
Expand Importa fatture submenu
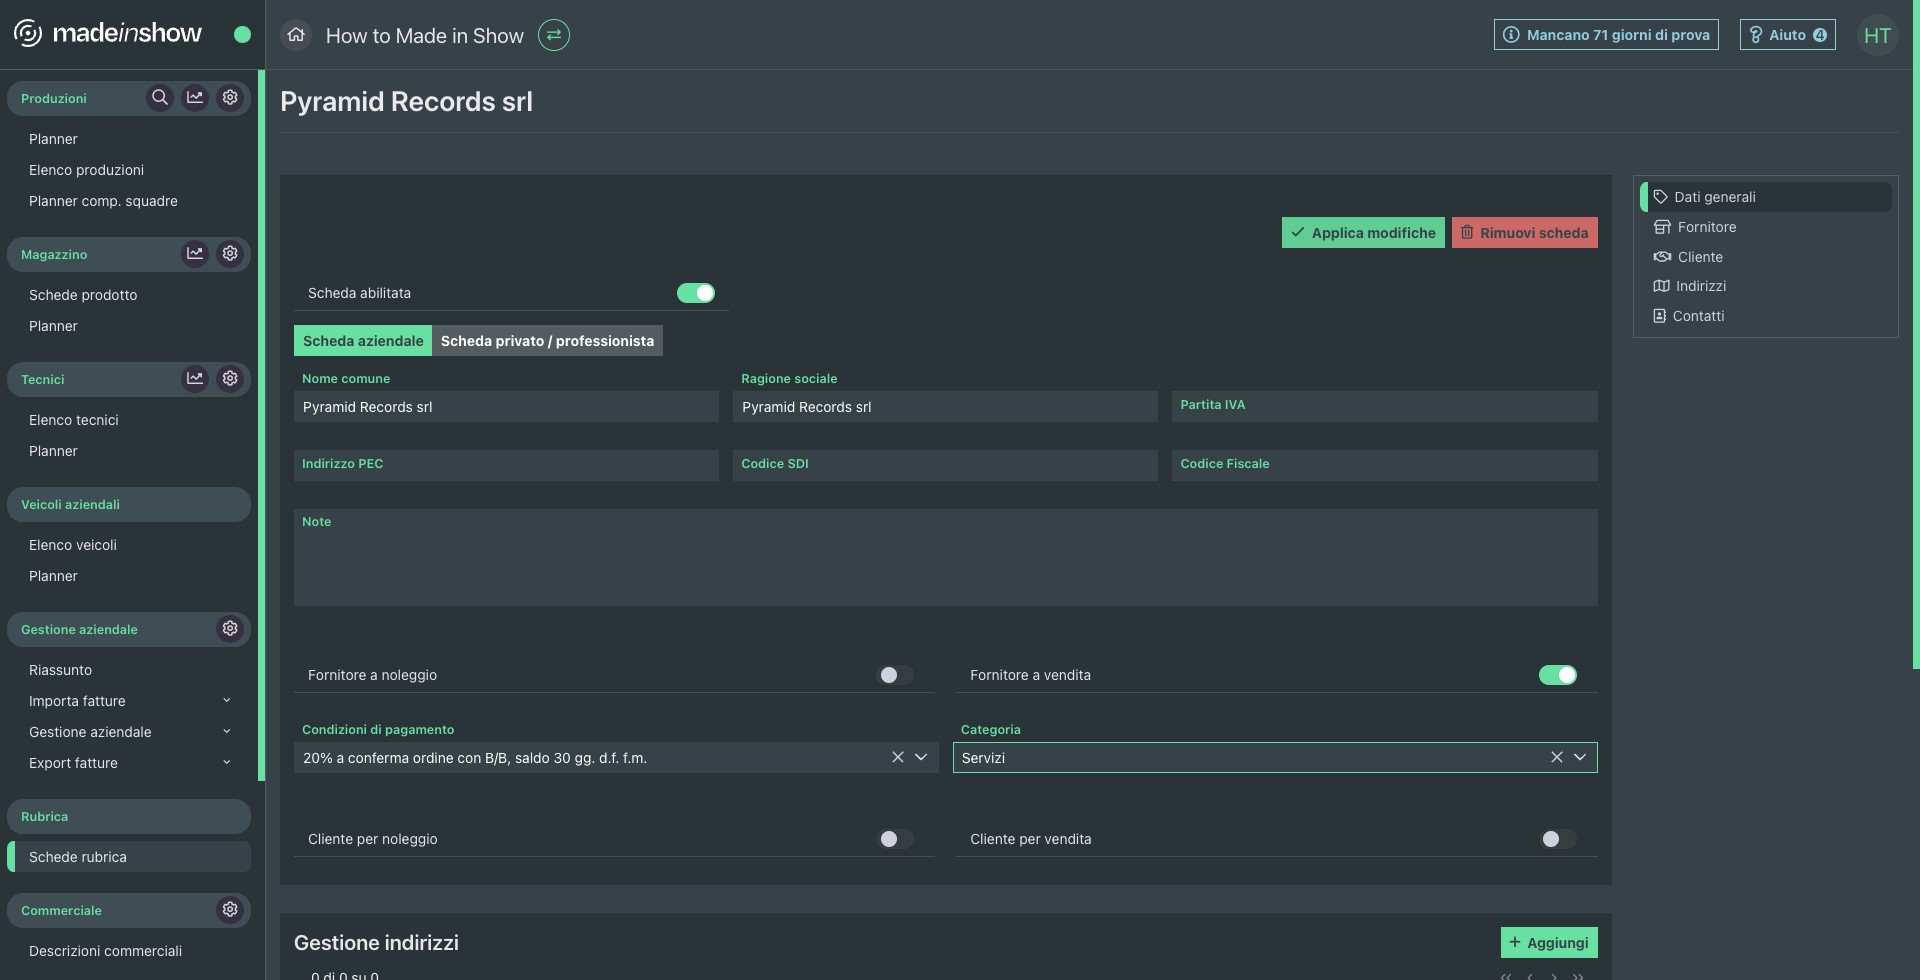coord(227,701)
